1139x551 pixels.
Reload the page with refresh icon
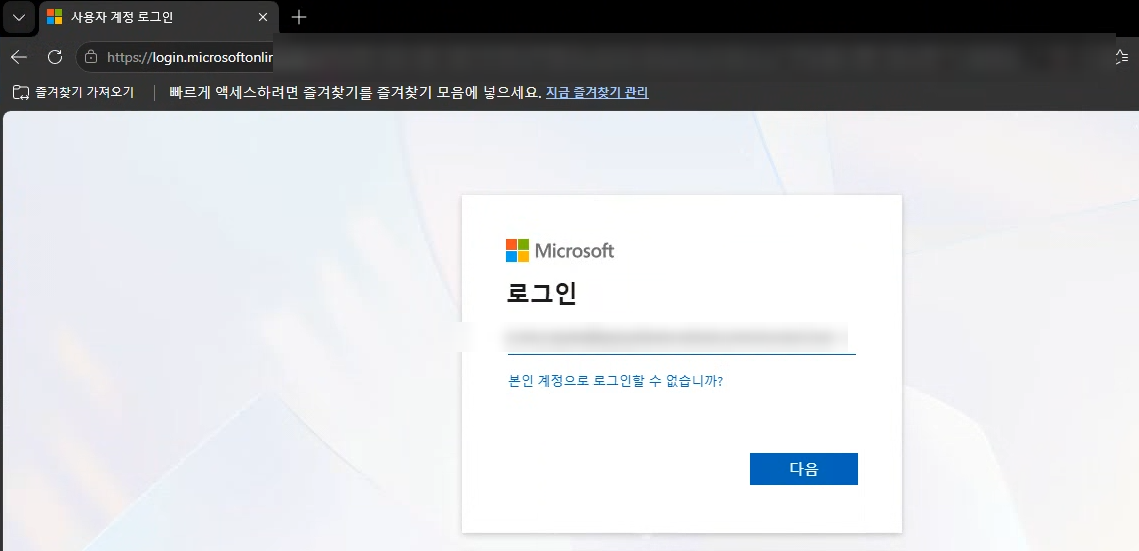point(54,57)
